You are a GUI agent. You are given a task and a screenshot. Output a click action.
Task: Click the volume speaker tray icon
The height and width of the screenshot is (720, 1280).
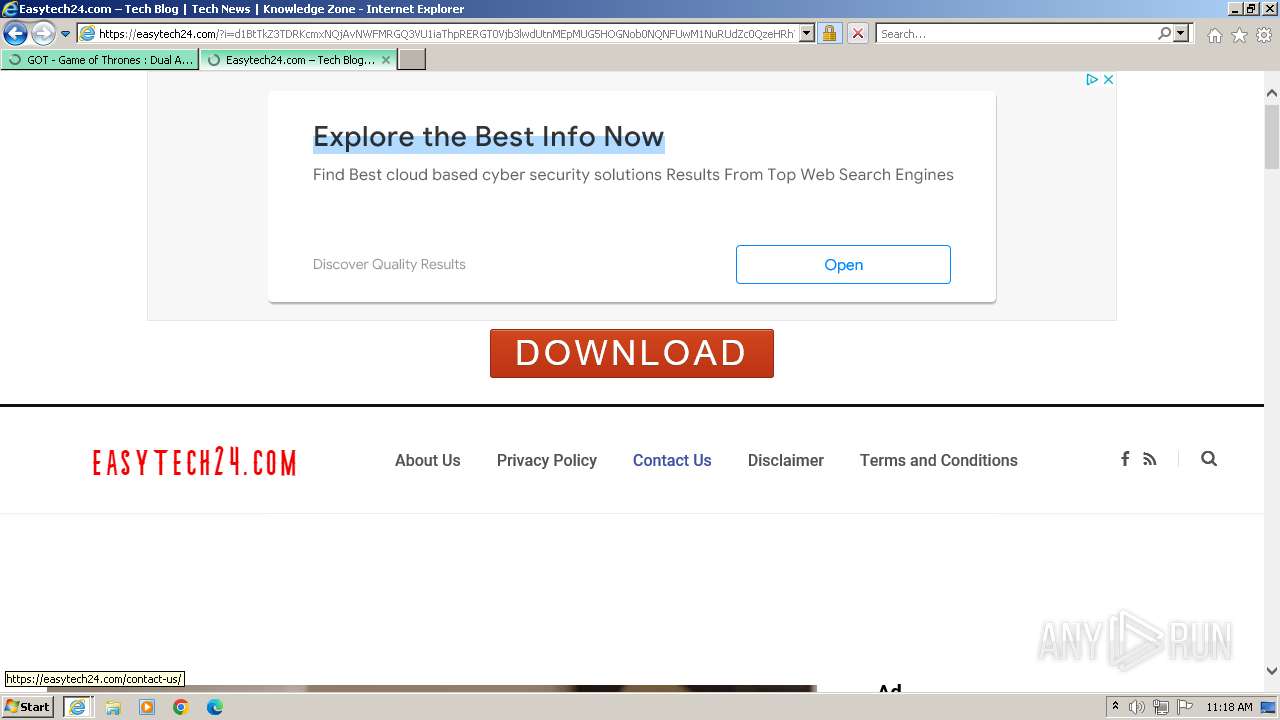[x=1137, y=707]
